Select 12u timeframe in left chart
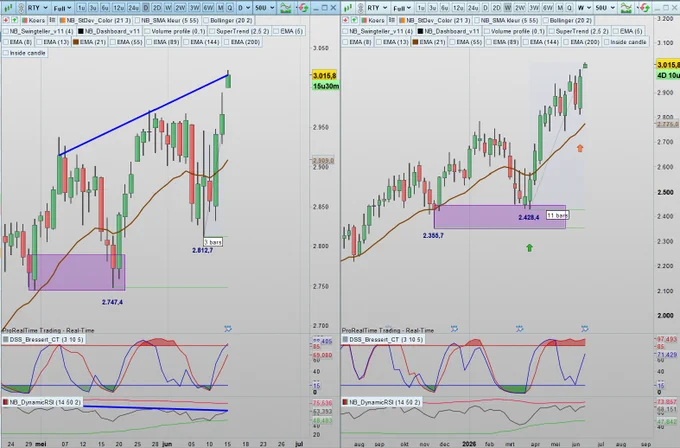The width and height of the screenshot is (680, 448). coord(118,8)
